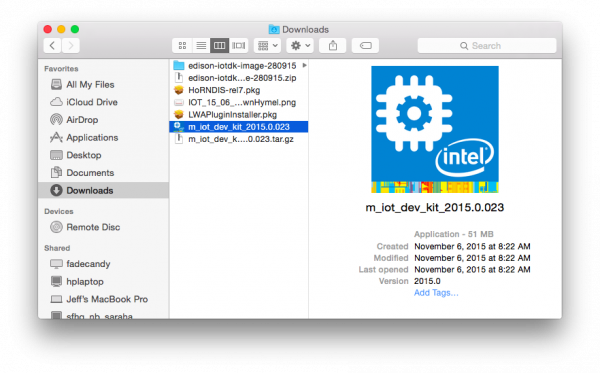Go back with the left arrow button

click(x=52, y=46)
